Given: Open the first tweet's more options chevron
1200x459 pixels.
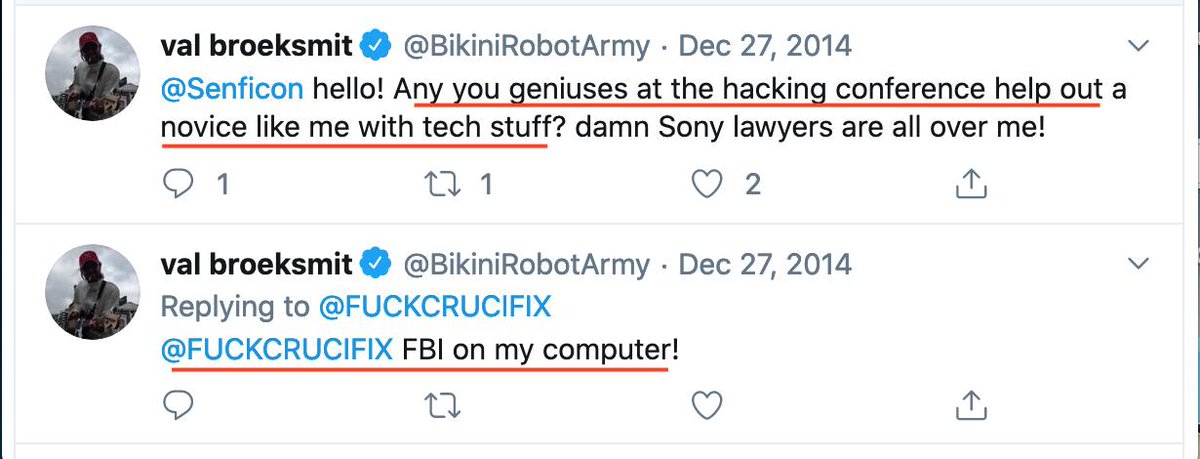Looking at the screenshot, I should pos(1138,46).
